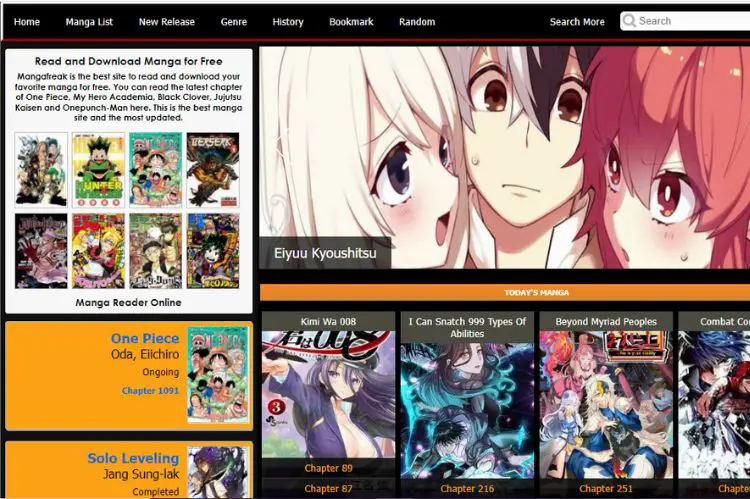
Task: Open the Bookmark page
Action: pos(351,22)
